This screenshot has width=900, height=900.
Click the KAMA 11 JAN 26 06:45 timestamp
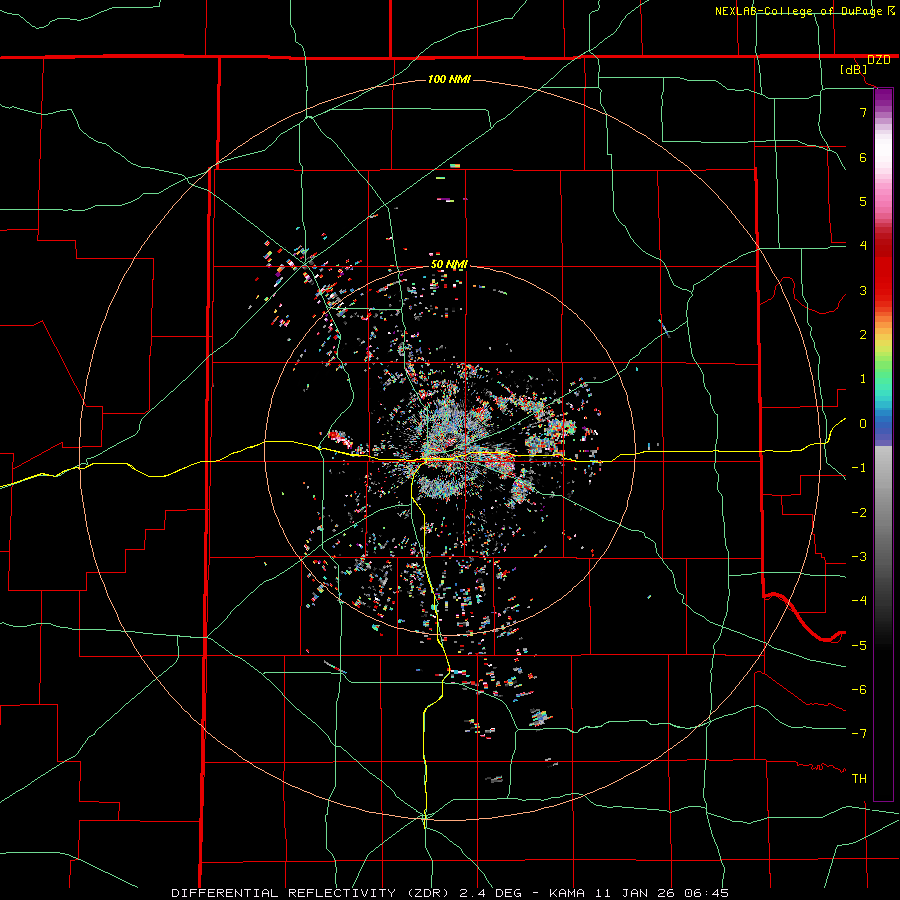click(639, 893)
